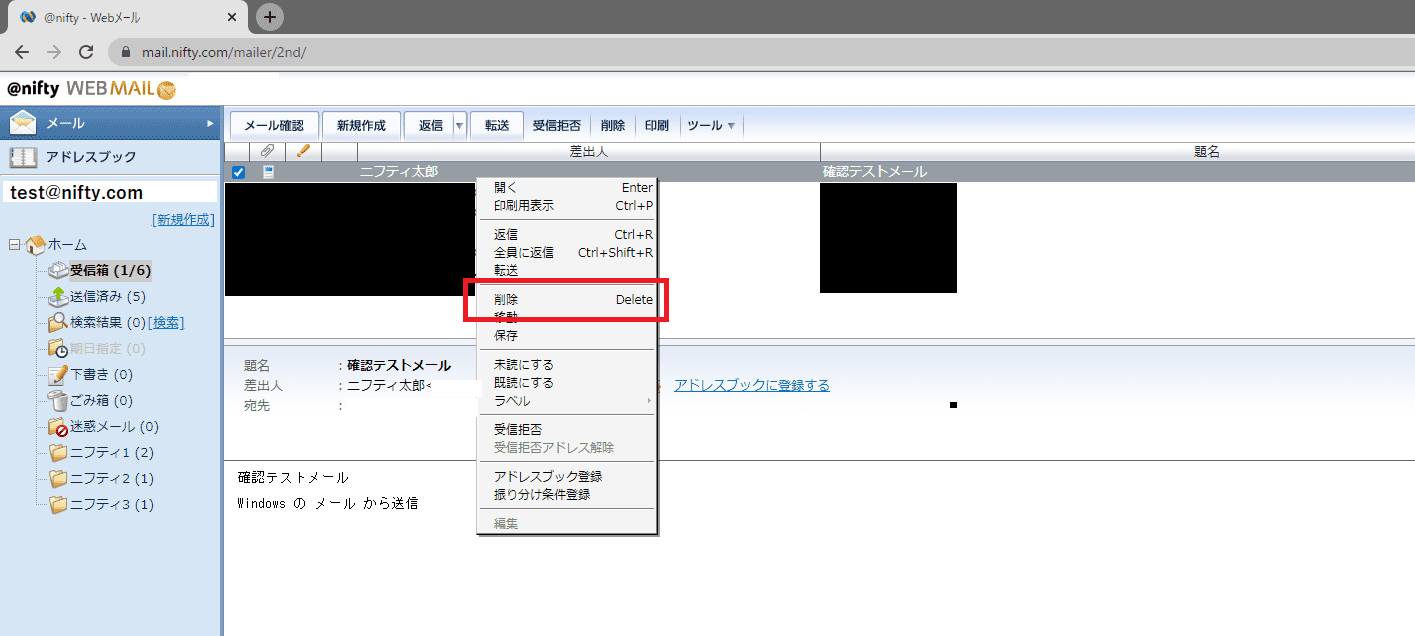This screenshot has height=636, width=1415.
Task: Click the browser address bar URL
Action: [x=220, y=52]
